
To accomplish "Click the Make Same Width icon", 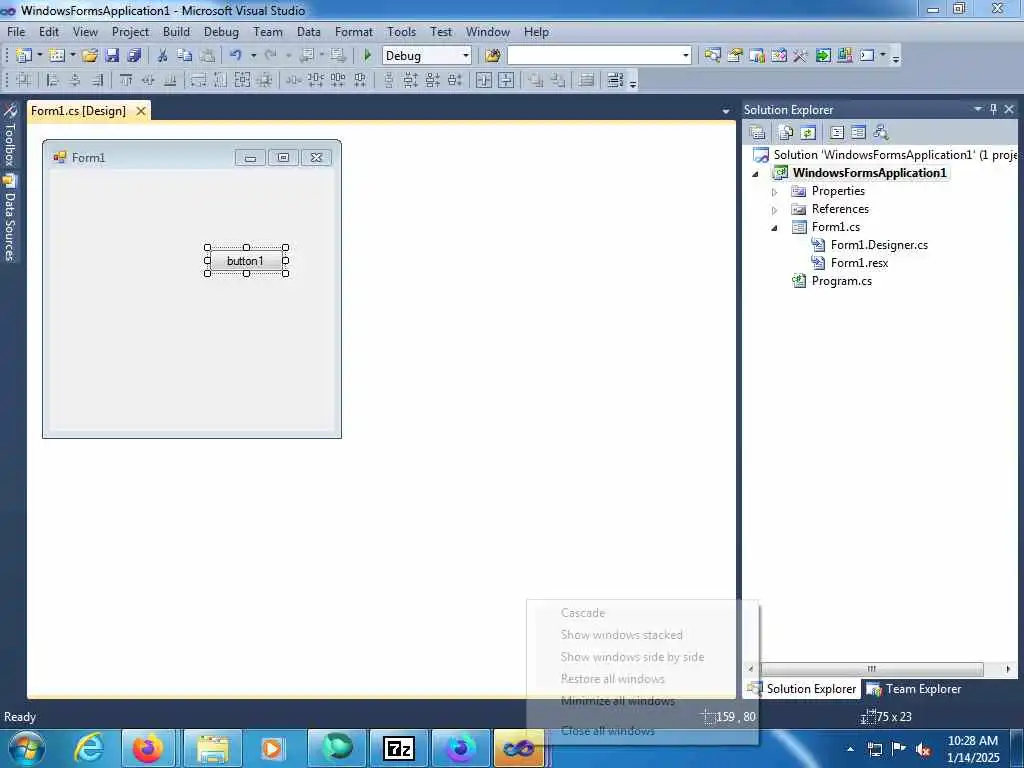I will 199,80.
